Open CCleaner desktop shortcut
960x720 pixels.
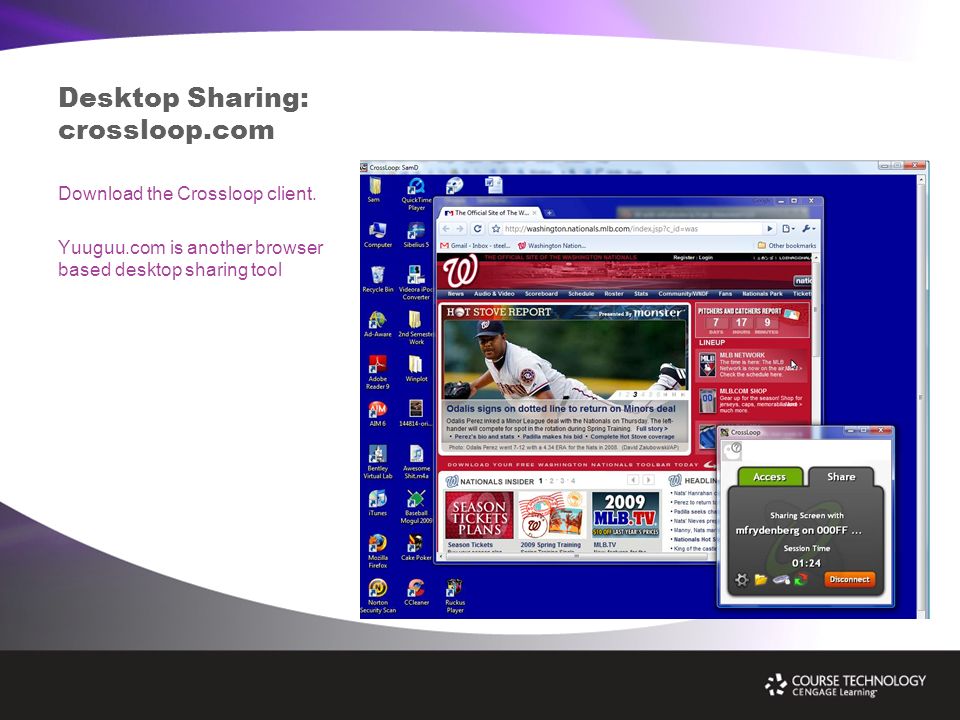point(416,592)
